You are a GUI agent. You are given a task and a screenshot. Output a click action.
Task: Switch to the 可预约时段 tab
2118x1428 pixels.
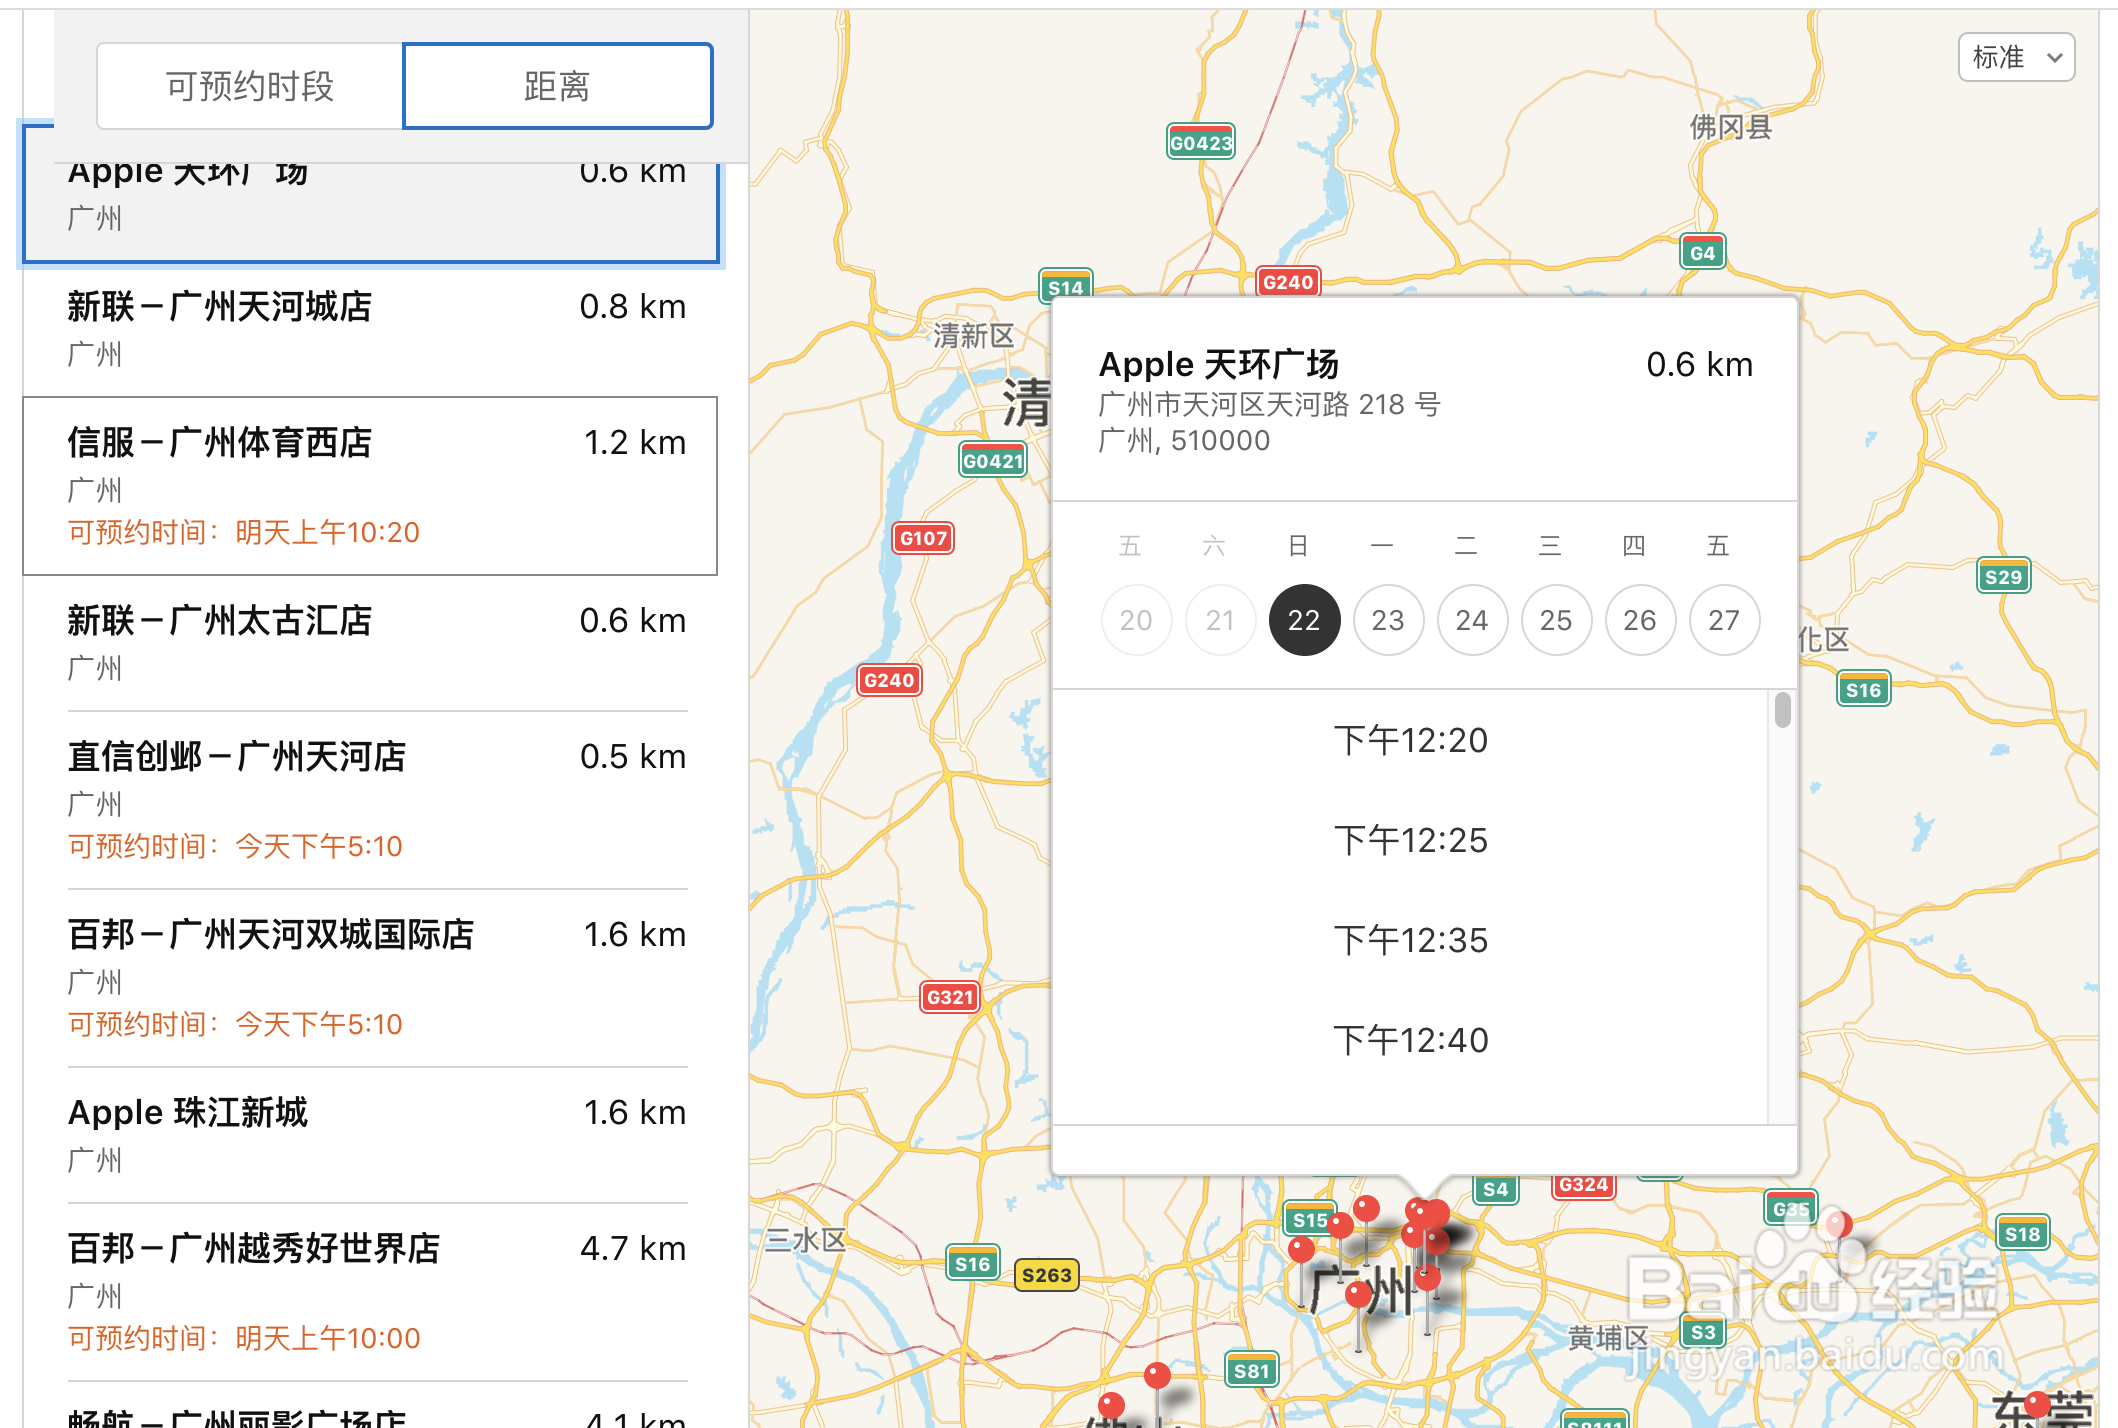(x=250, y=86)
